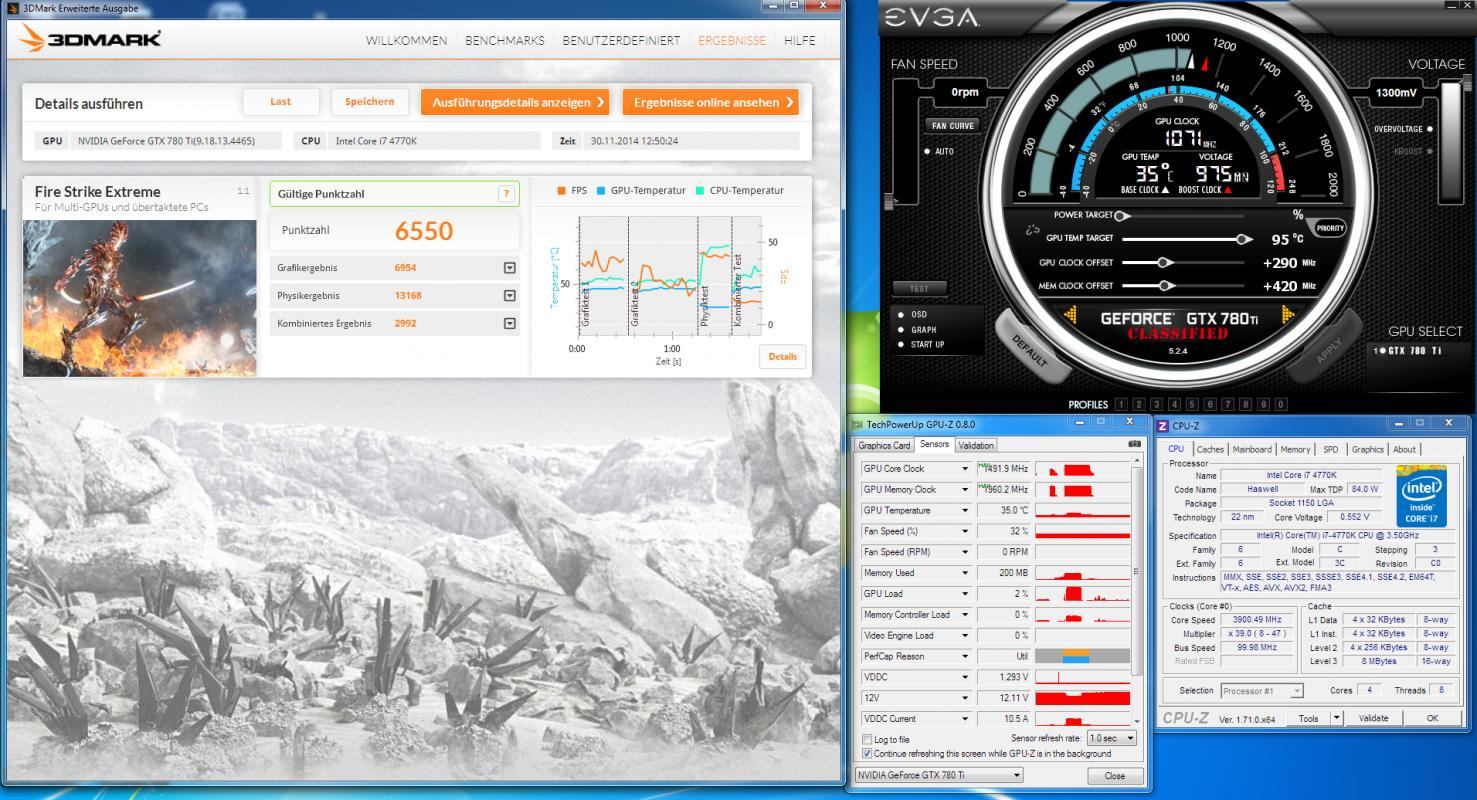Click the Power Target slider handle
1477x800 pixels.
click(1122, 215)
